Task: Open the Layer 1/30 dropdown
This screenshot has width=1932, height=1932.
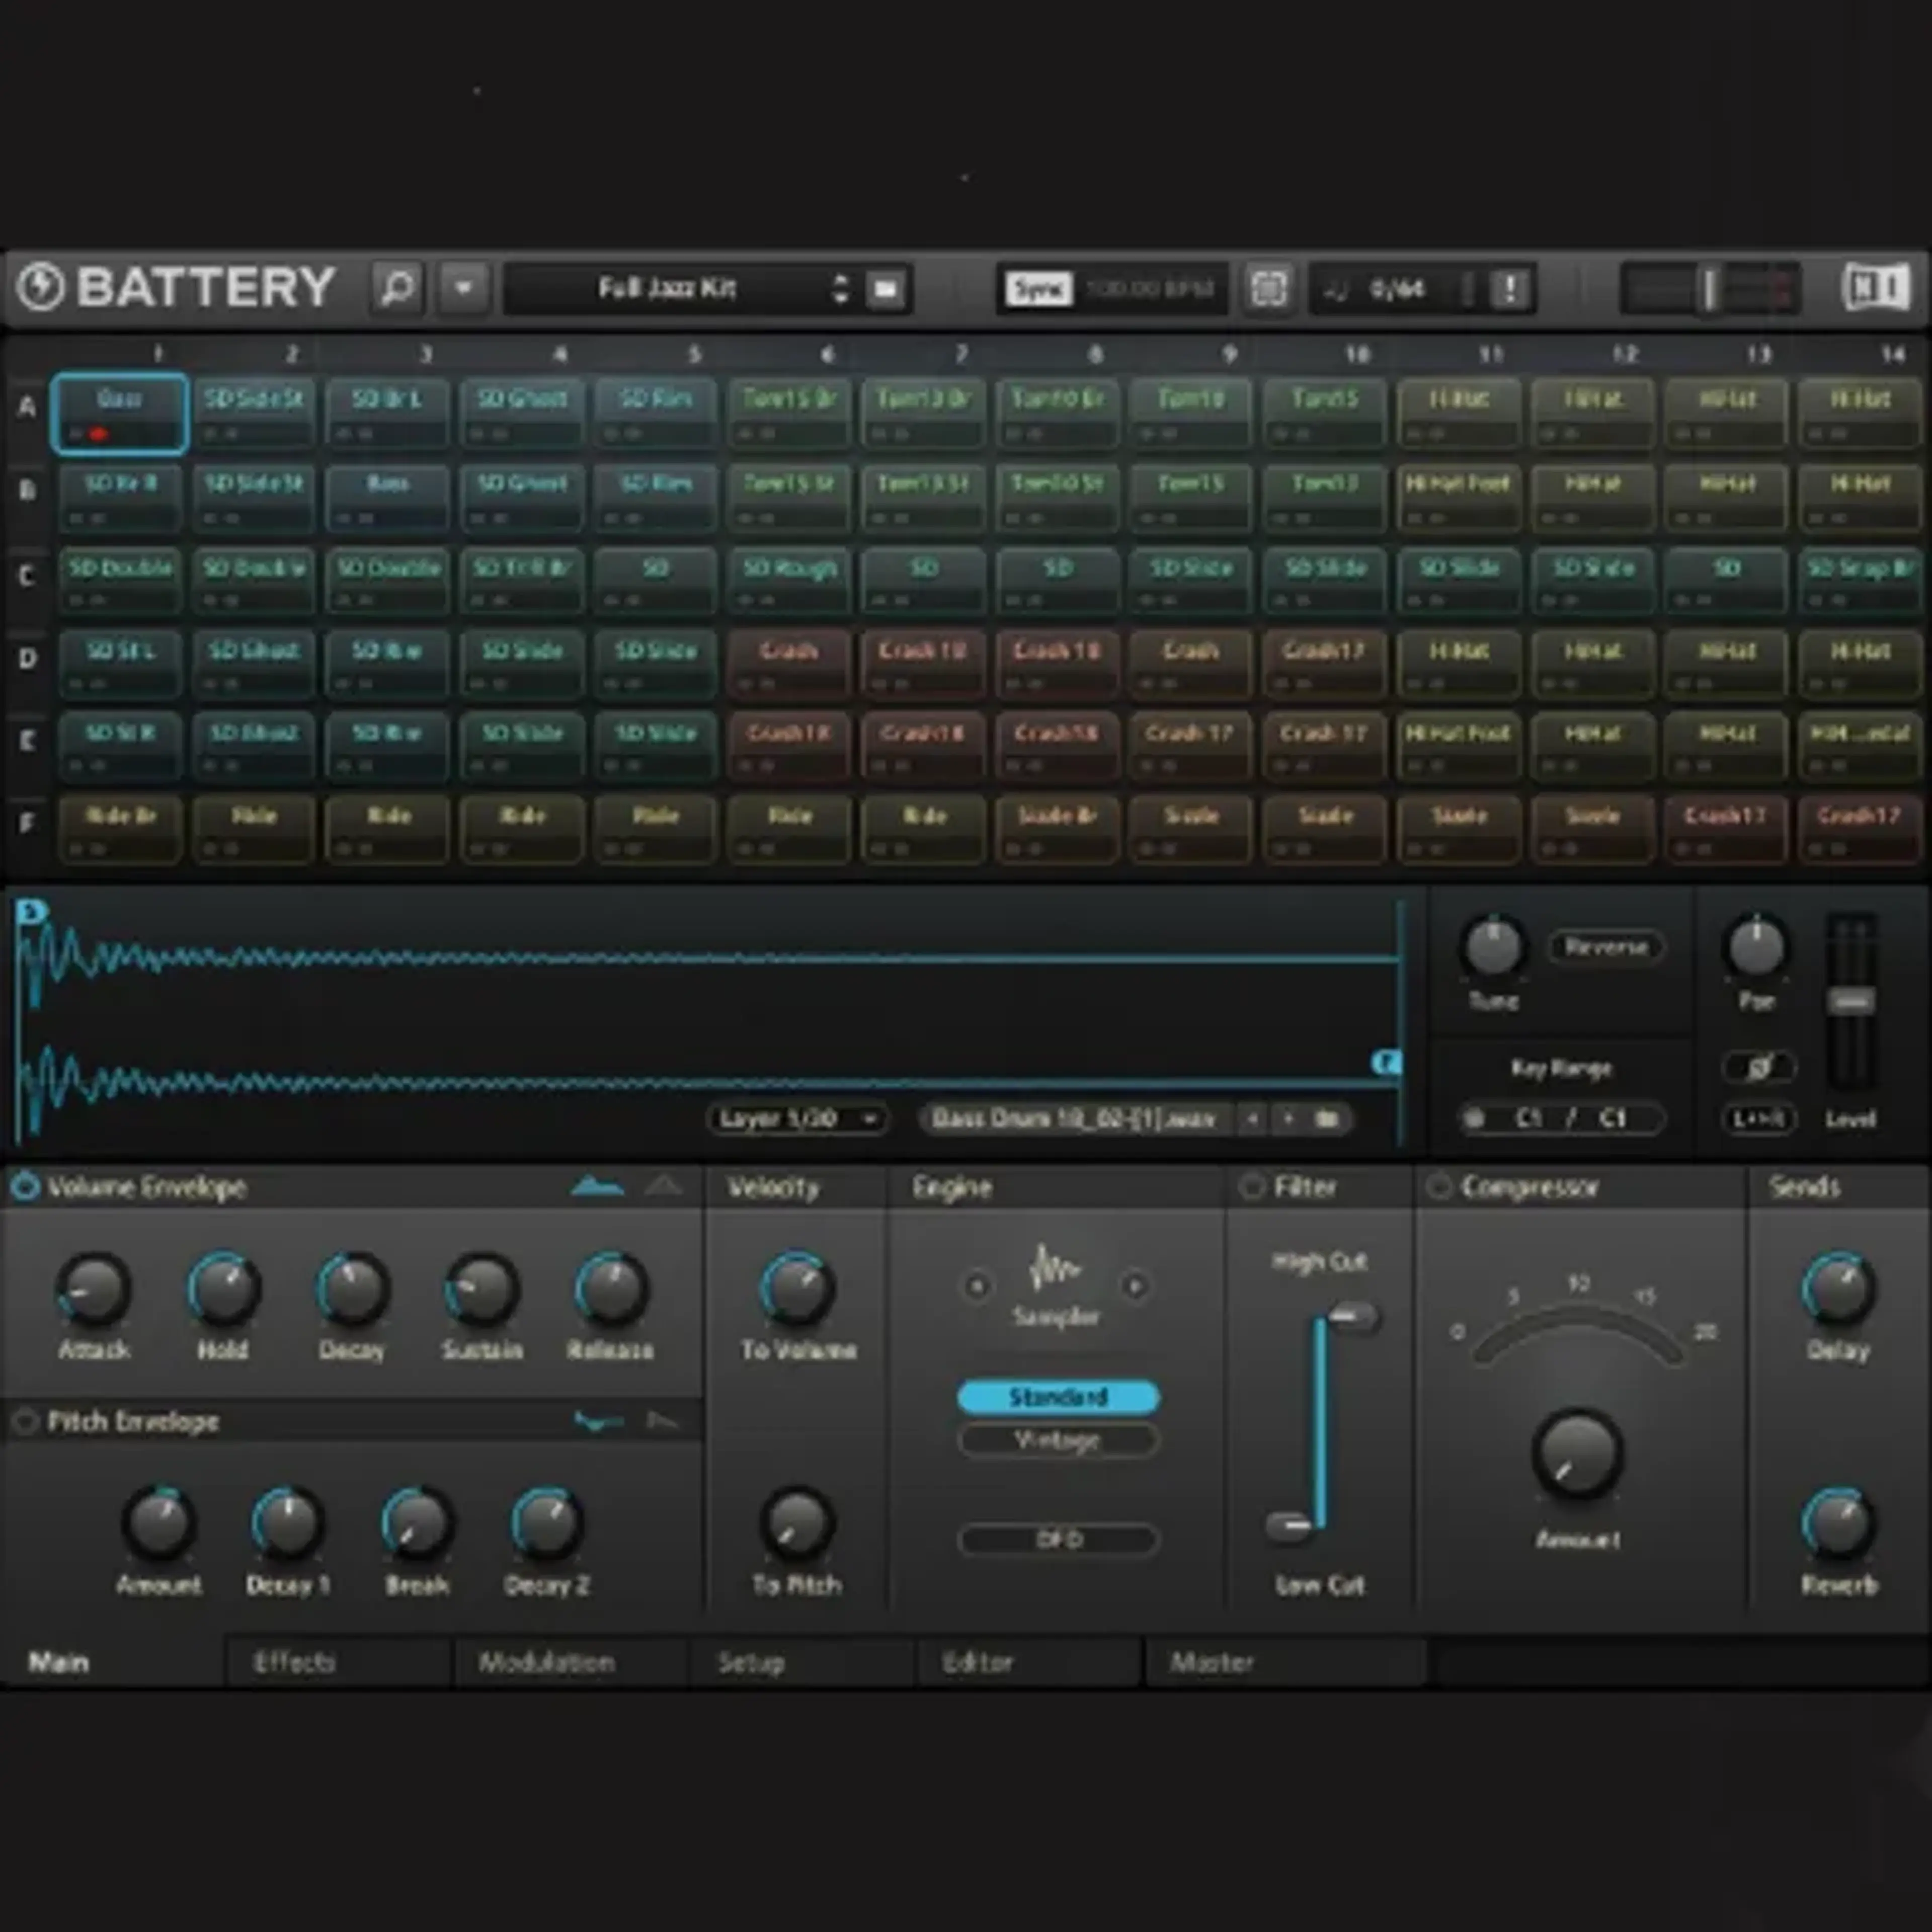Action: pos(797,1118)
